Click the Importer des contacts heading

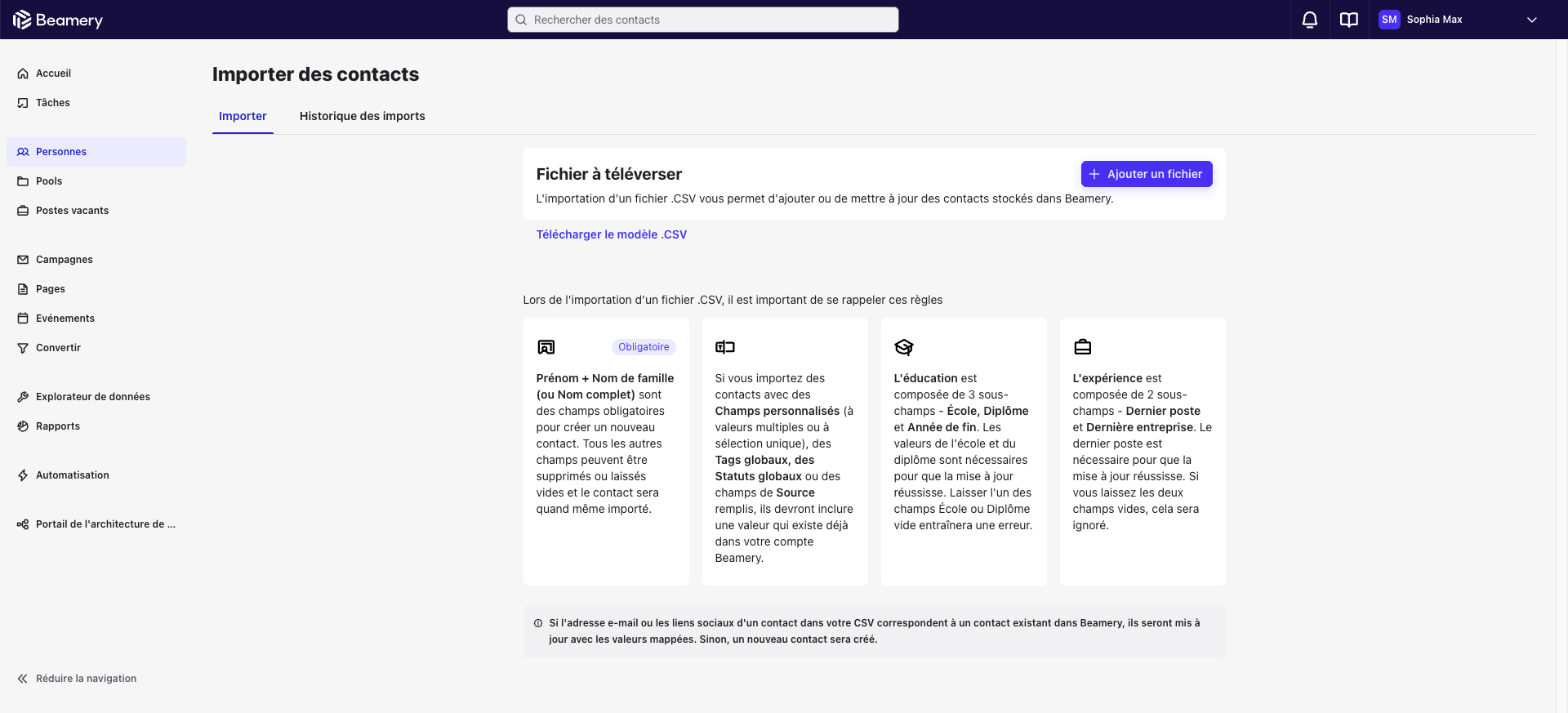315,74
